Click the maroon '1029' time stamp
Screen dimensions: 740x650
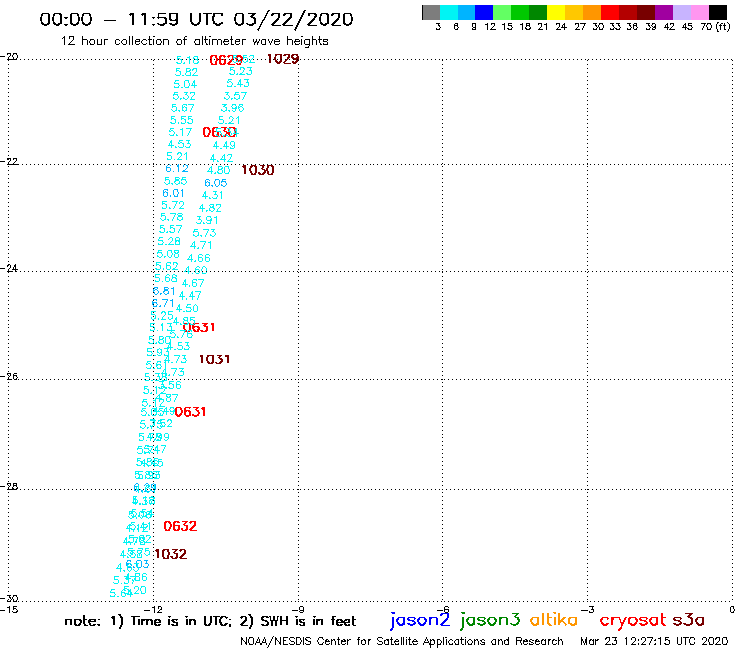(283, 59)
